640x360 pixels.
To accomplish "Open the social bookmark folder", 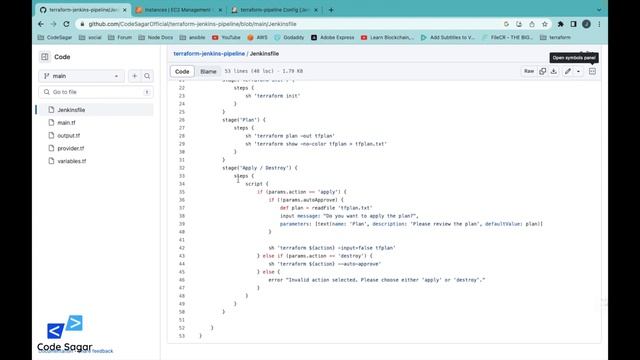I will (x=90, y=37).
